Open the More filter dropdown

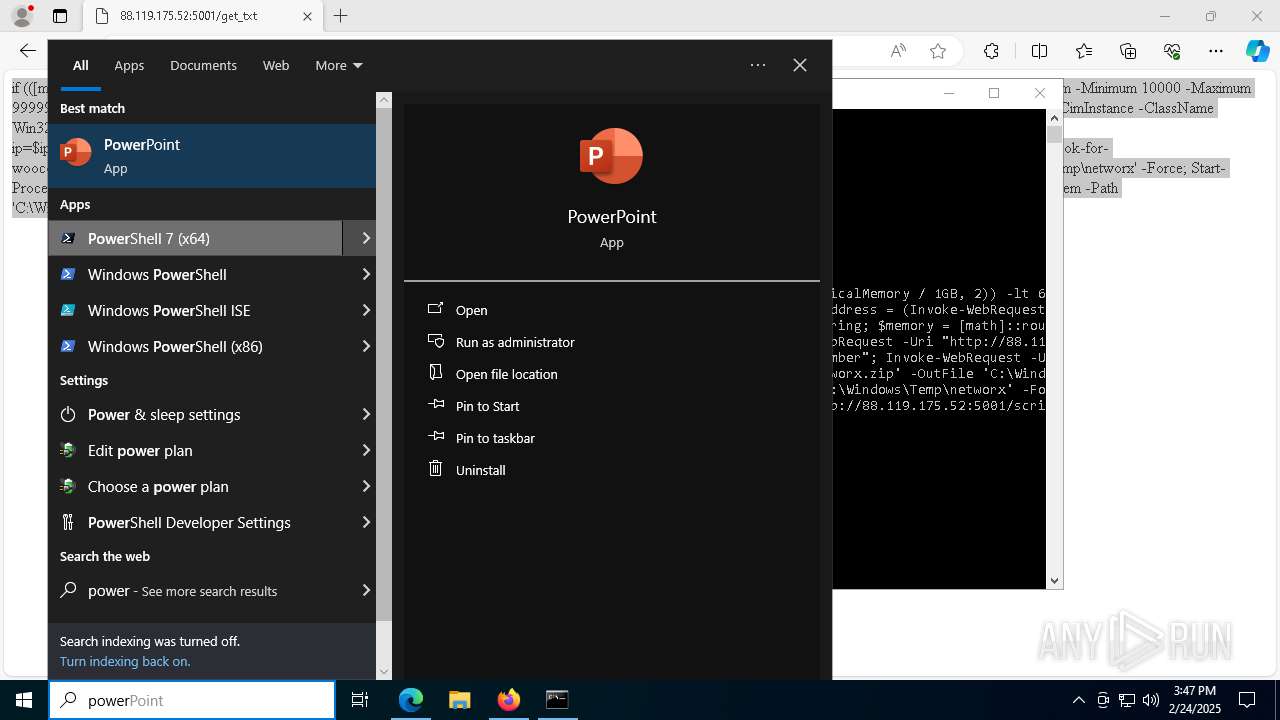(338, 65)
